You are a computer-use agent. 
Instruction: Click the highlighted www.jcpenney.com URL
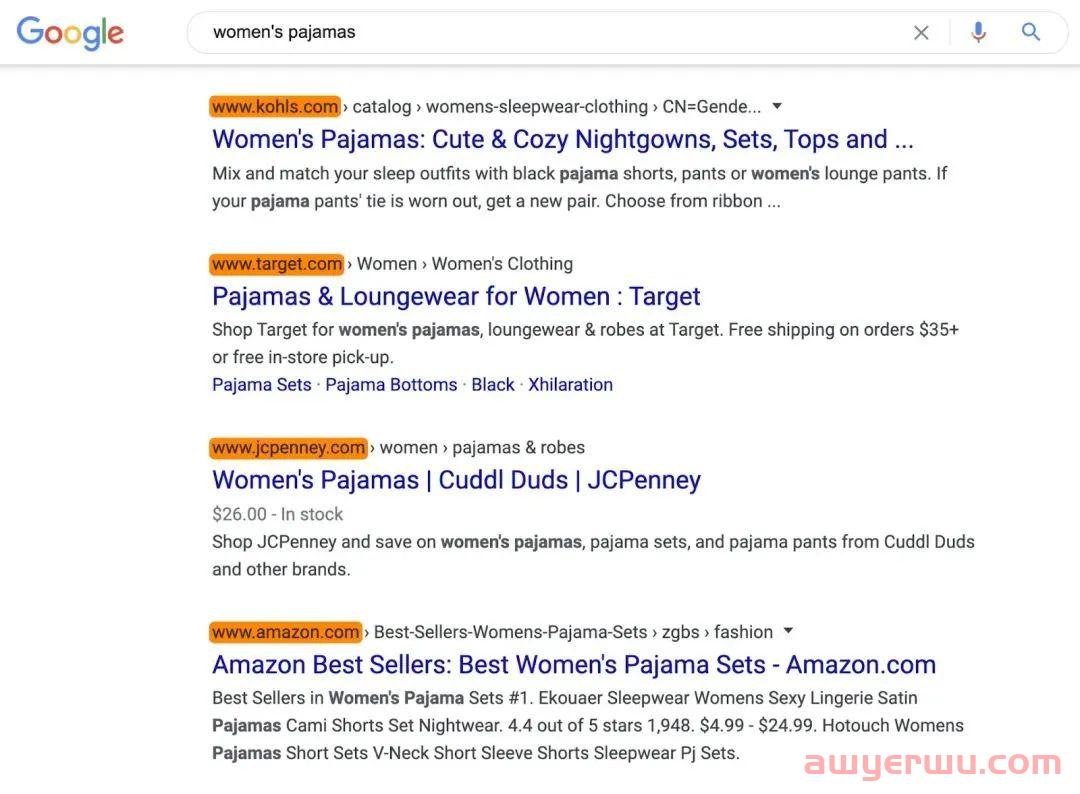[288, 448]
